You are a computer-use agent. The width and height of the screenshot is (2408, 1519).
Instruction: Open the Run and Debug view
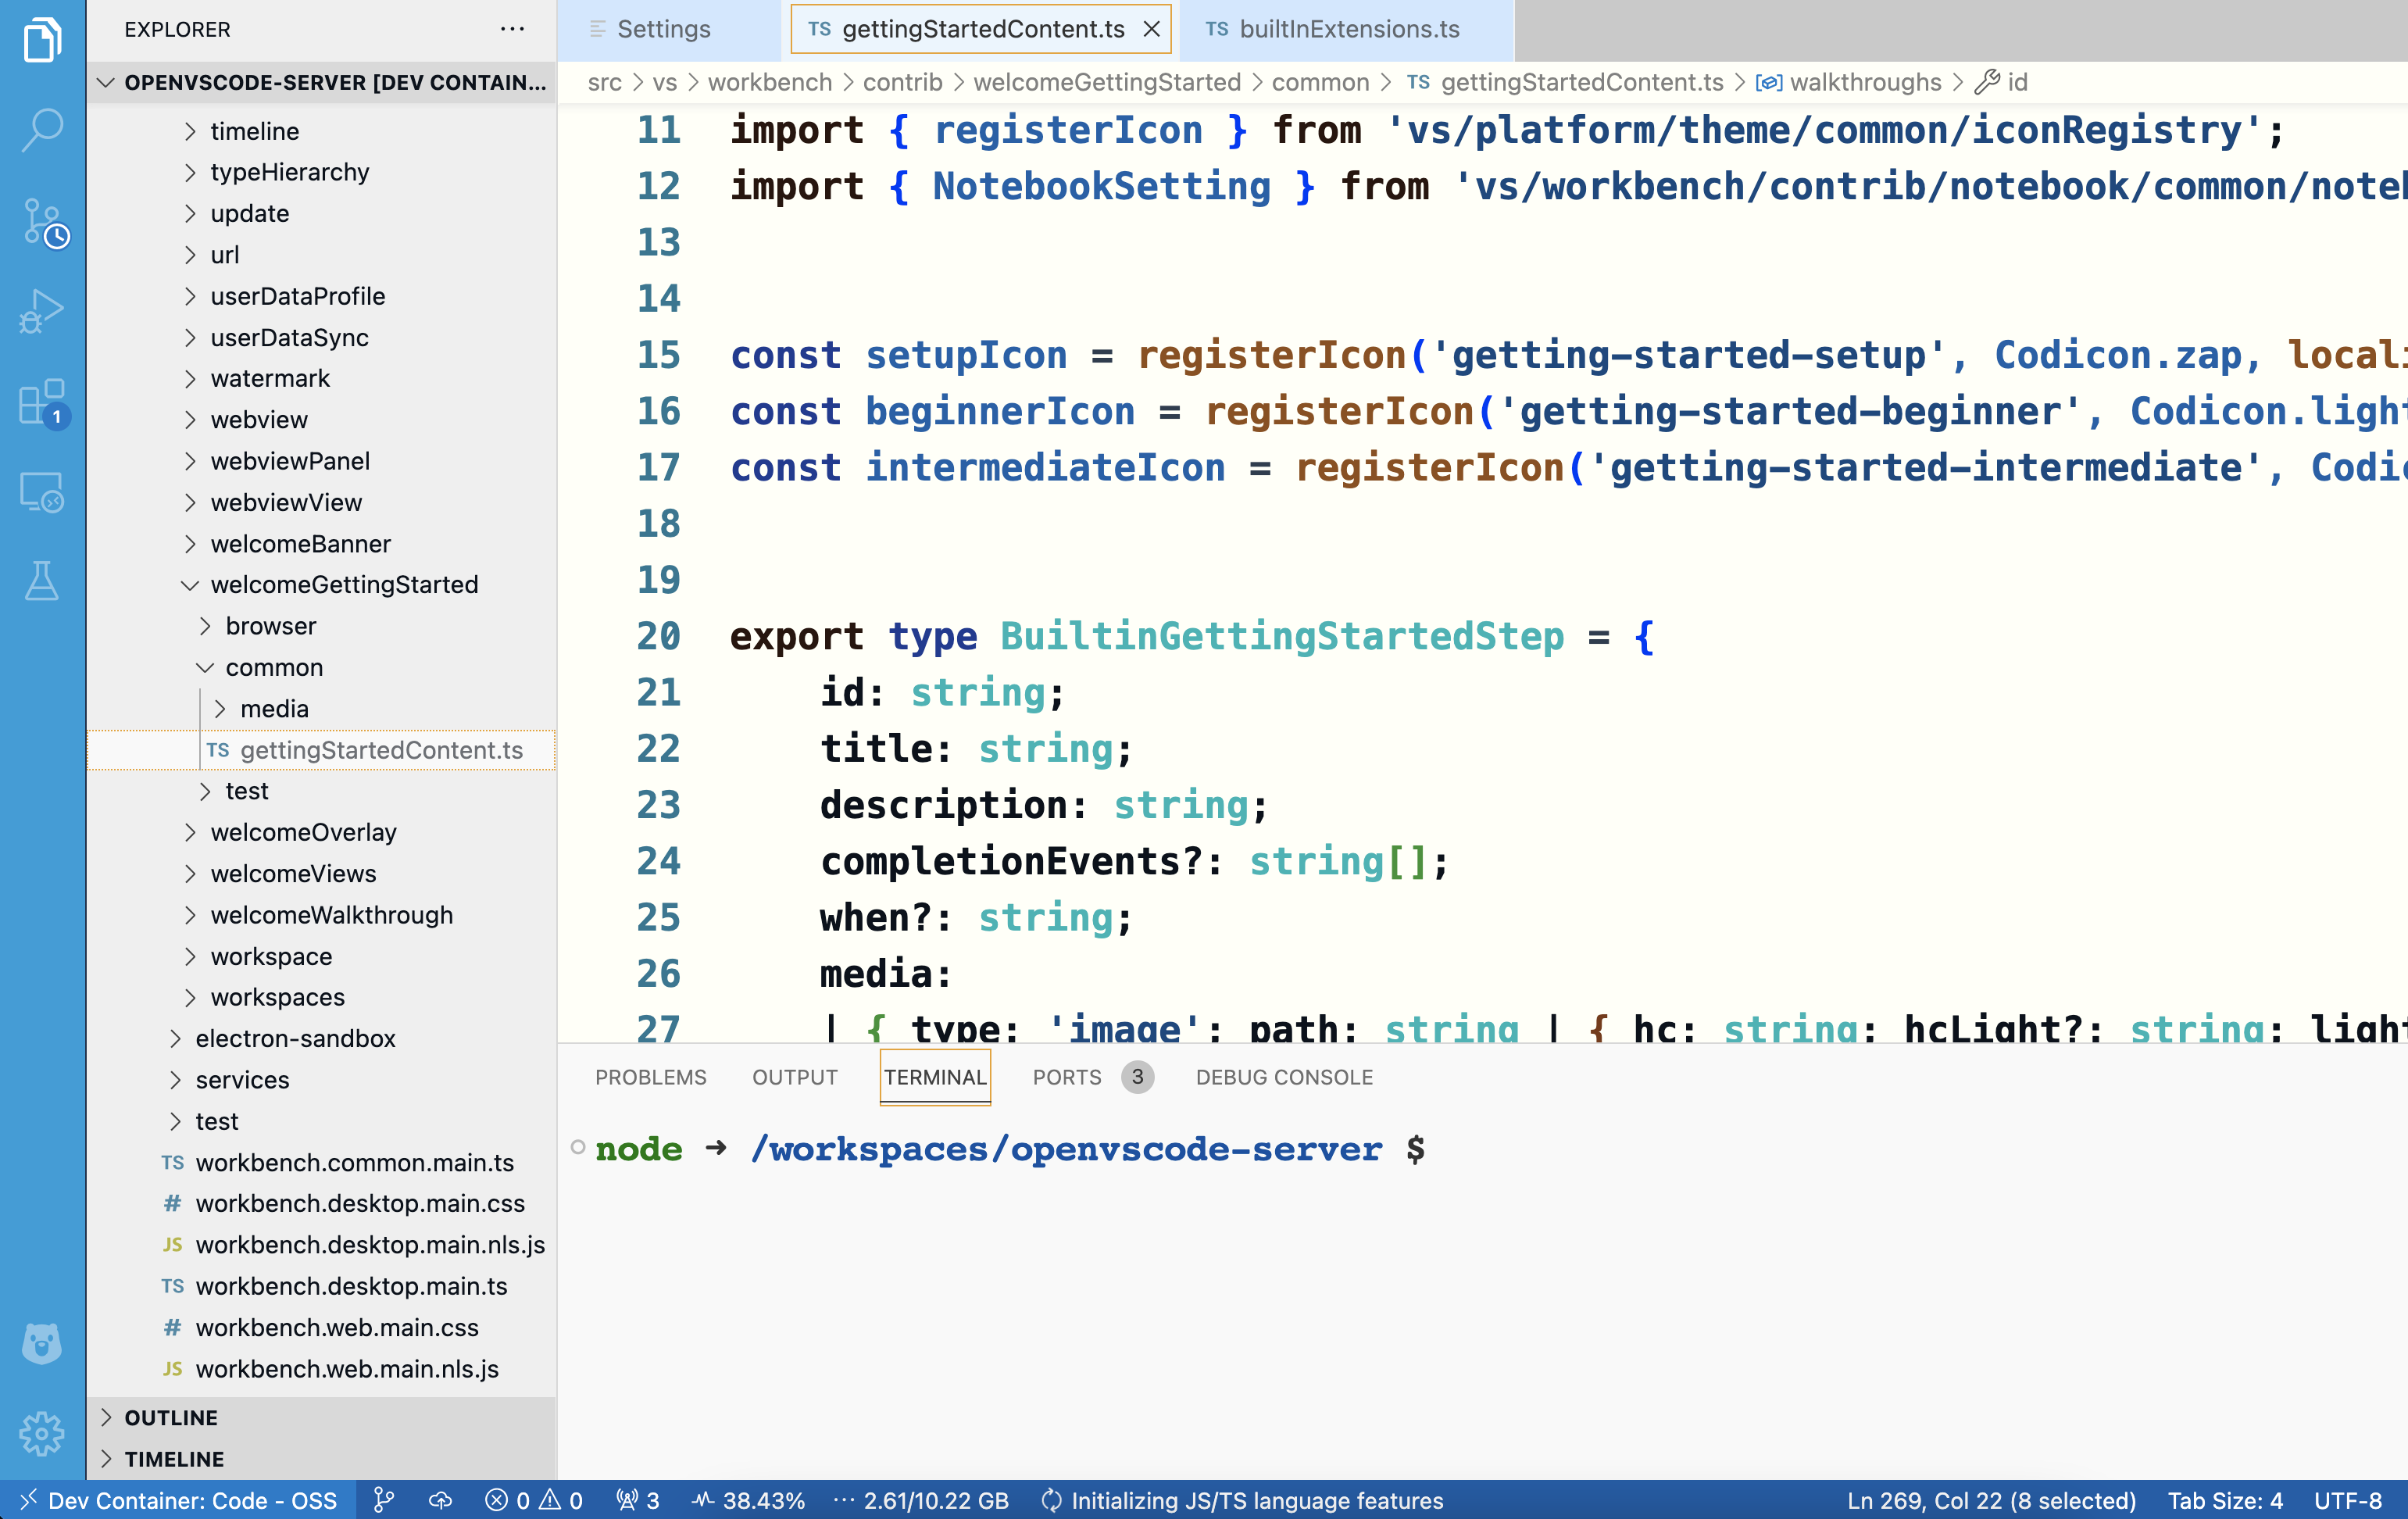(42, 311)
